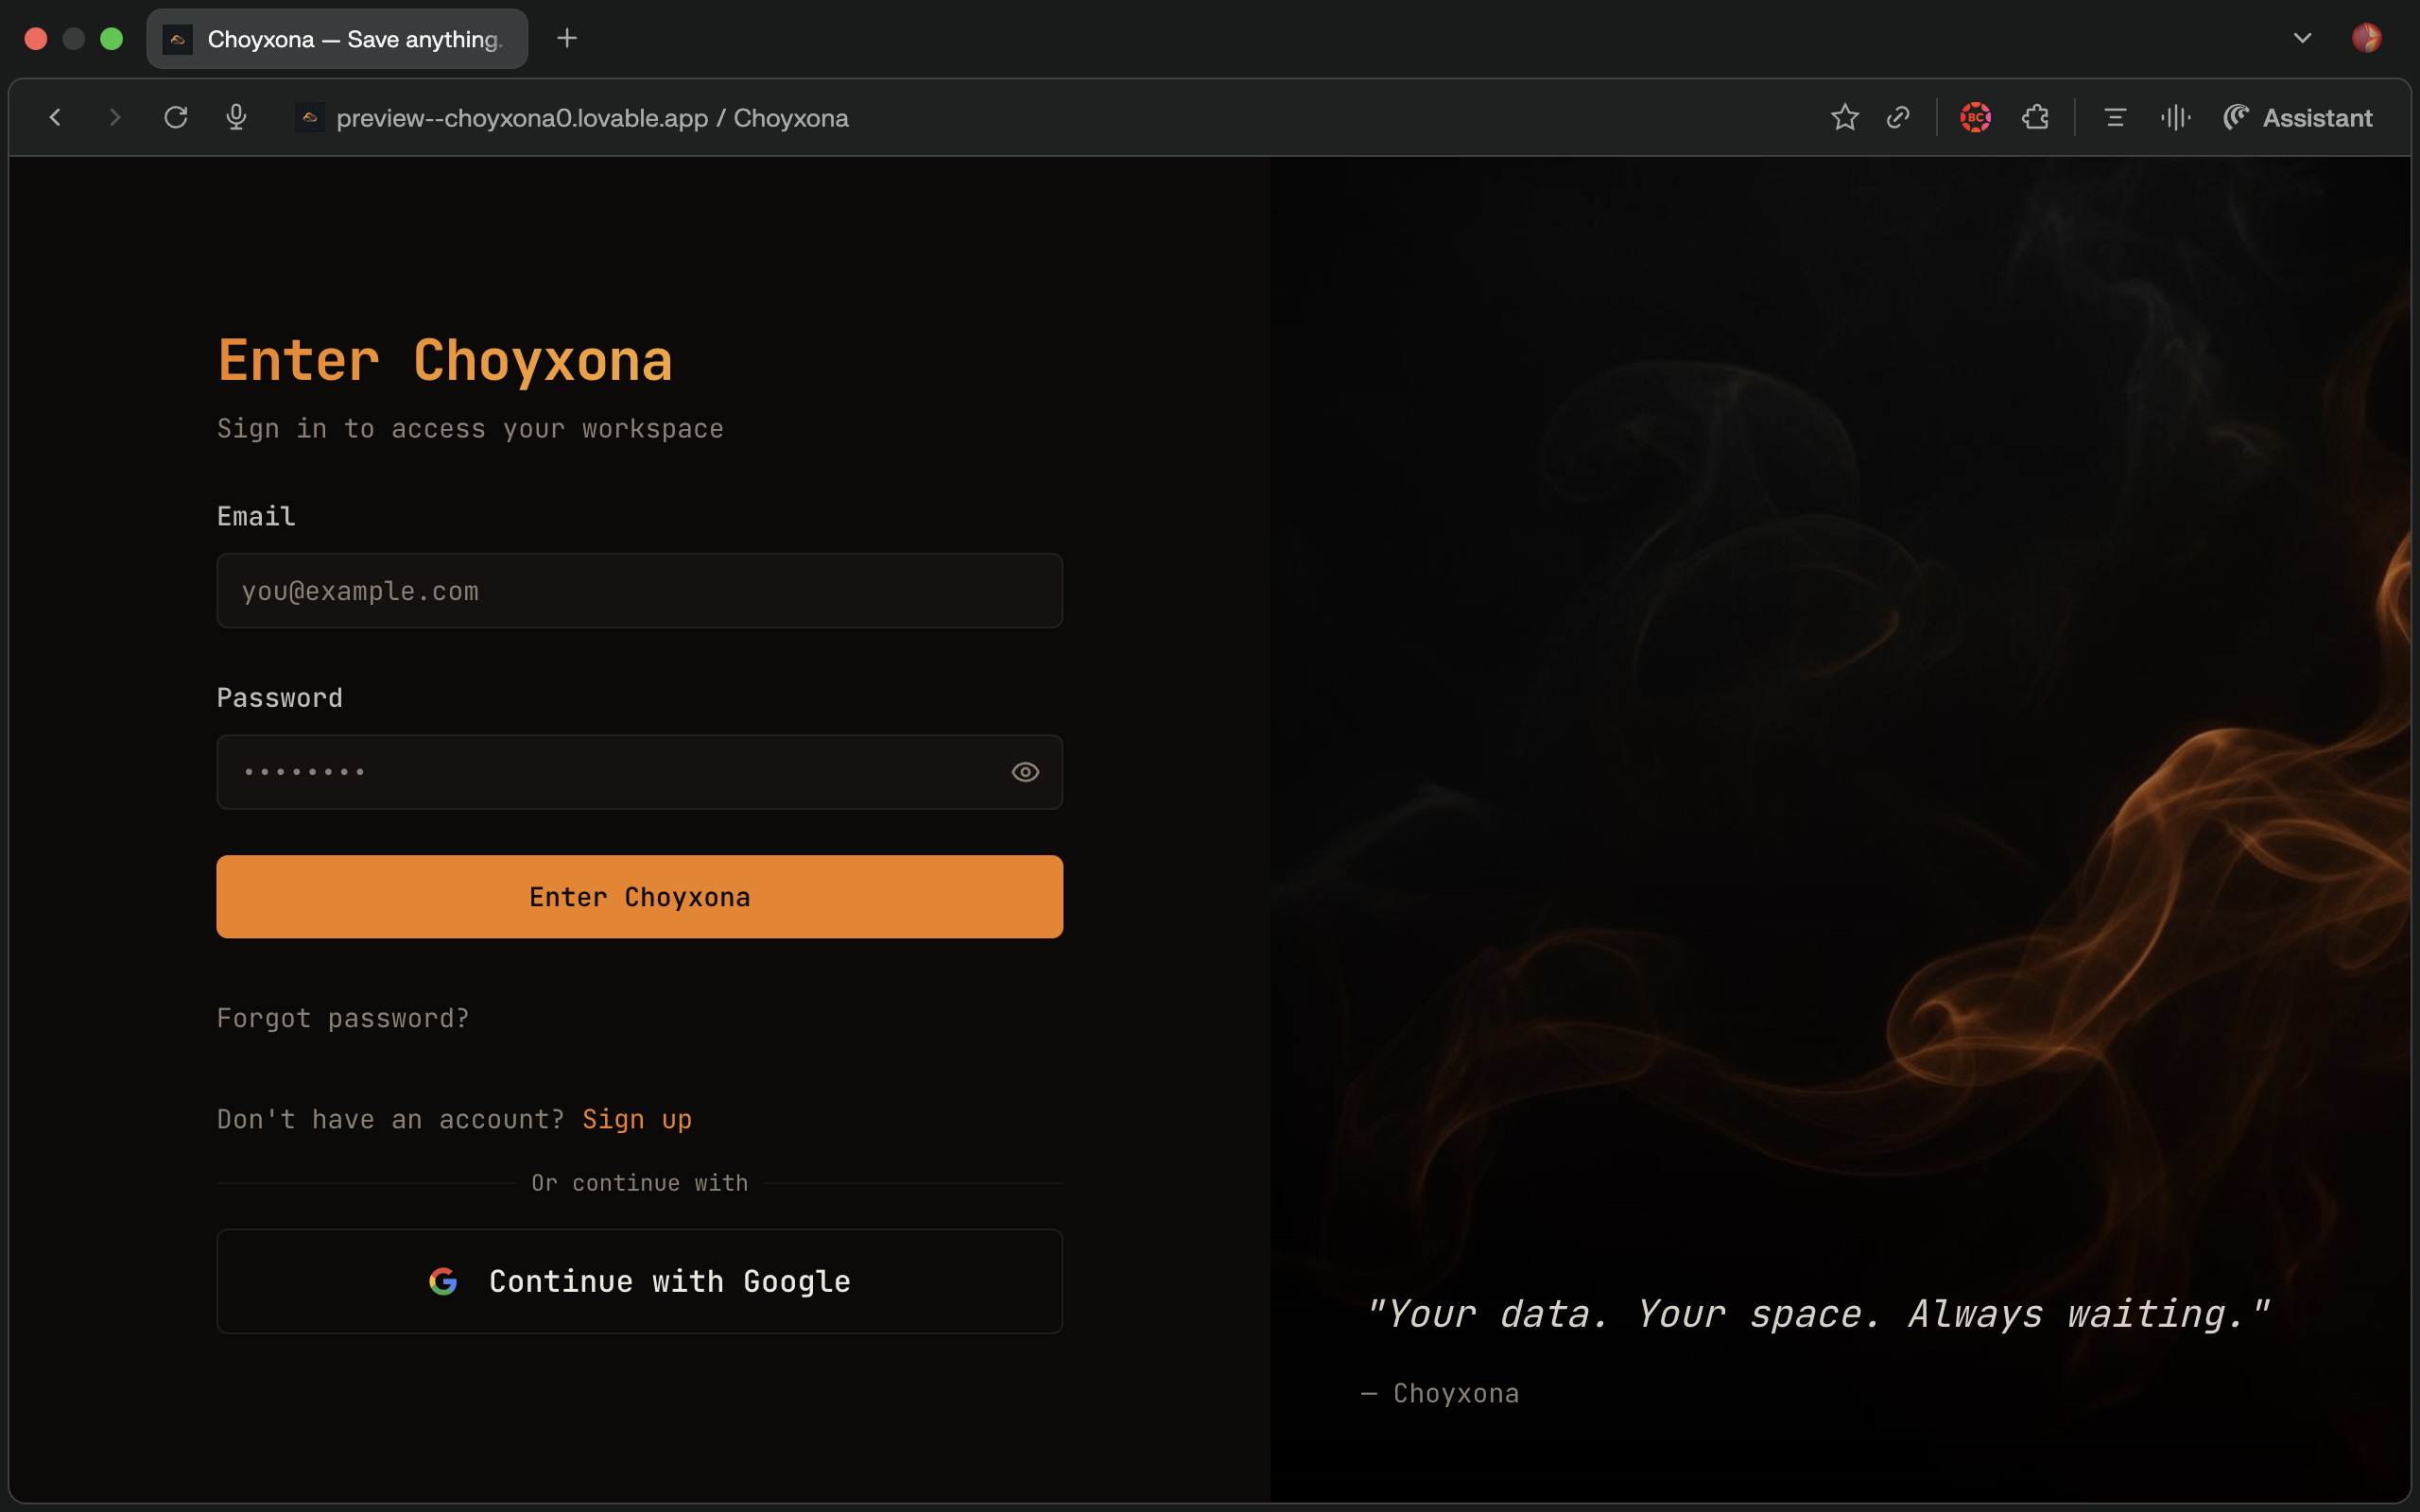Bookmark the page with the star icon
Image resolution: width=2420 pixels, height=1512 pixels.
click(x=1845, y=117)
